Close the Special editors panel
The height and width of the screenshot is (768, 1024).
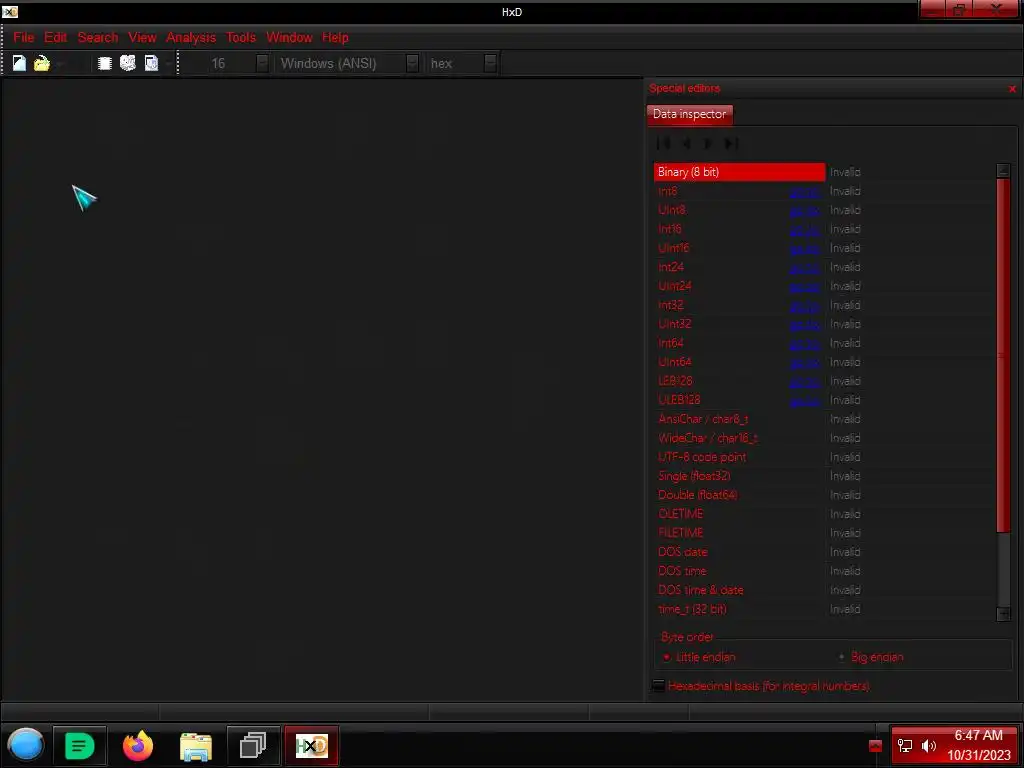tap(1012, 89)
